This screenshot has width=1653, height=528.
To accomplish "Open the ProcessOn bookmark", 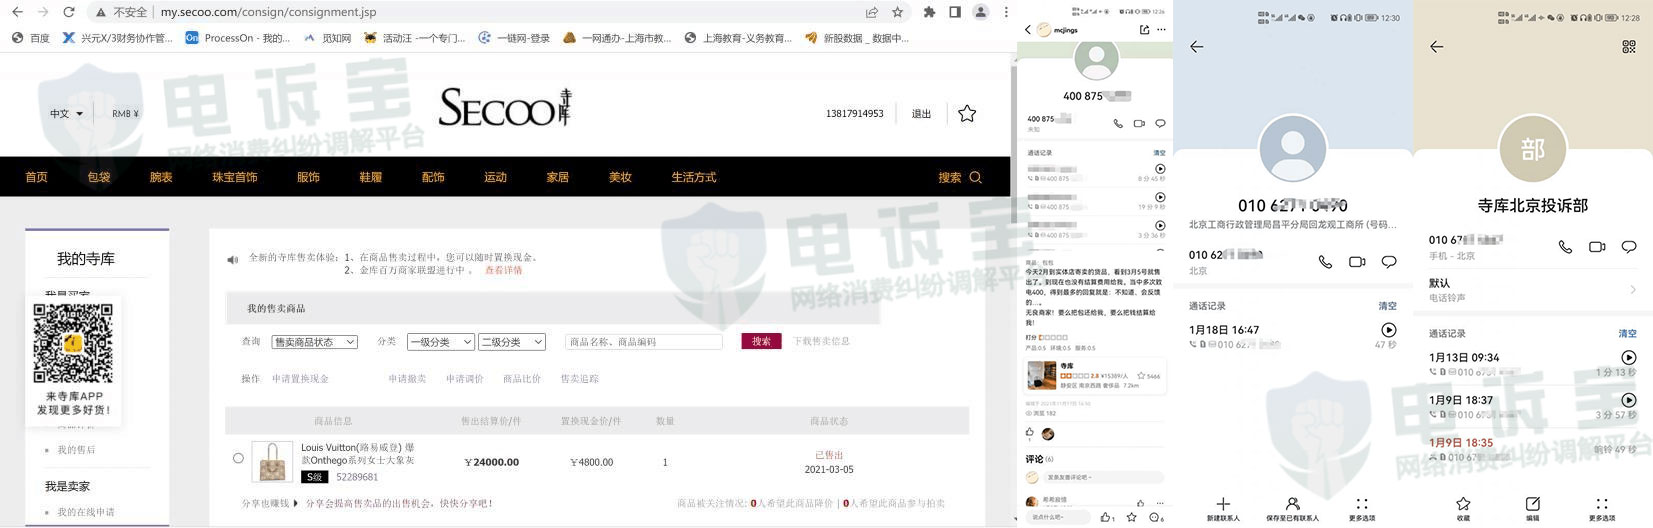I will point(237,38).
